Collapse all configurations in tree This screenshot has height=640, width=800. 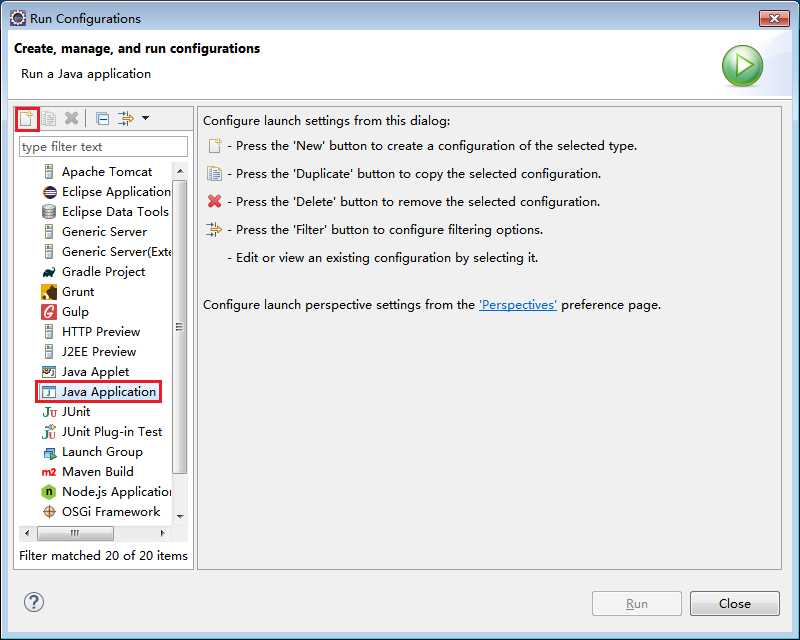click(x=103, y=119)
